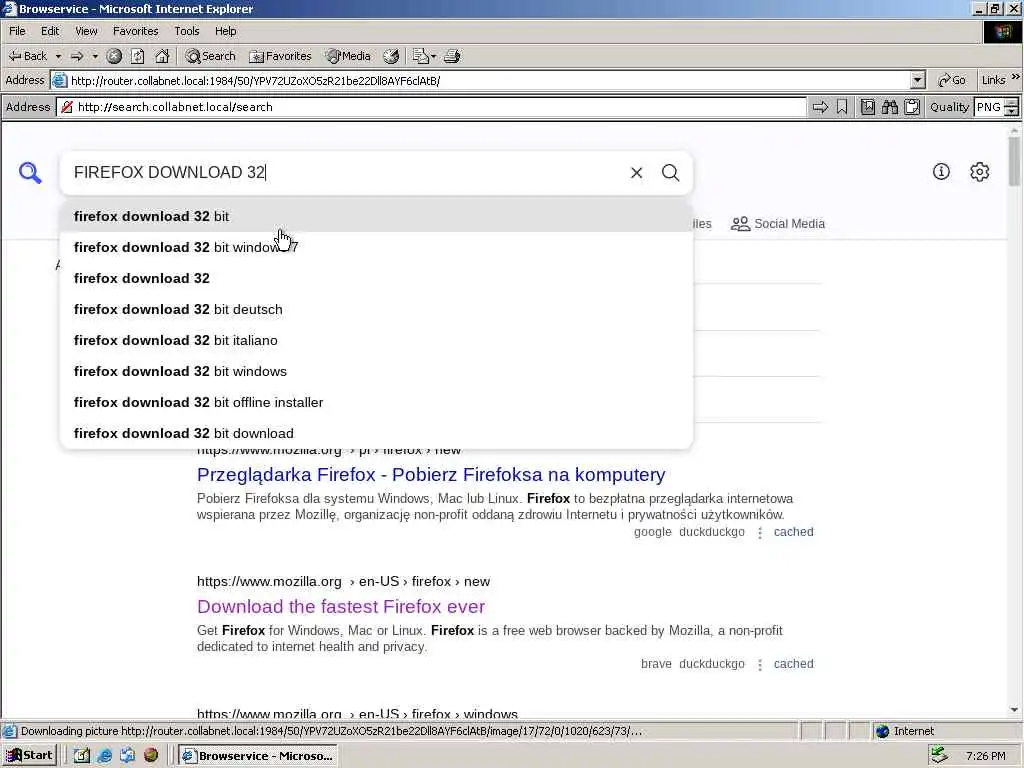Open the Tools menu
Image resolution: width=1024 pixels, height=768 pixels.
coord(186,31)
